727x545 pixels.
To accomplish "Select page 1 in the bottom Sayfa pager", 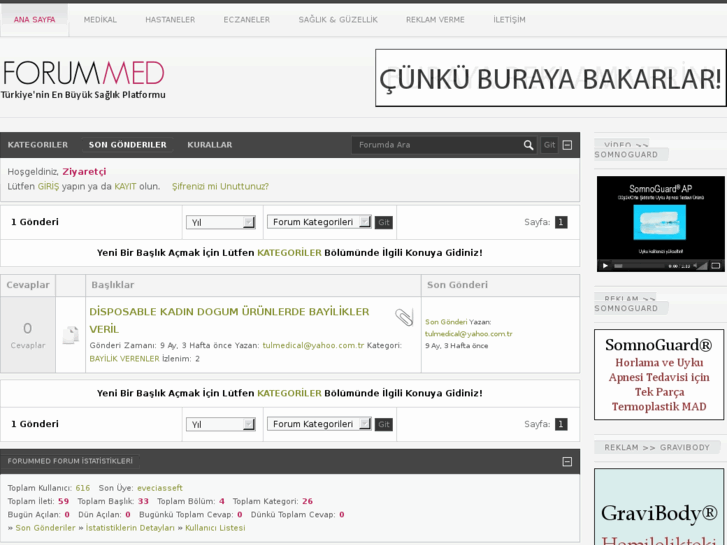I will coord(561,424).
